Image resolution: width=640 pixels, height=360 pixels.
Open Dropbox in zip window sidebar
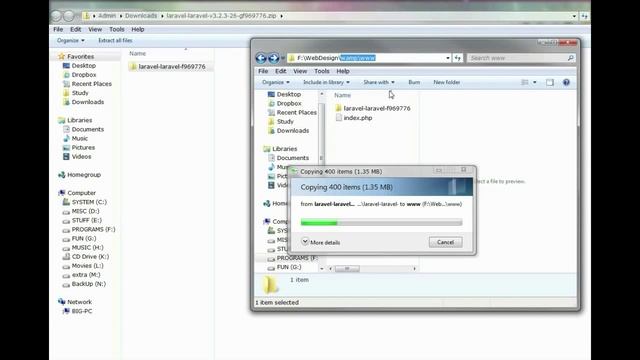click(80, 75)
